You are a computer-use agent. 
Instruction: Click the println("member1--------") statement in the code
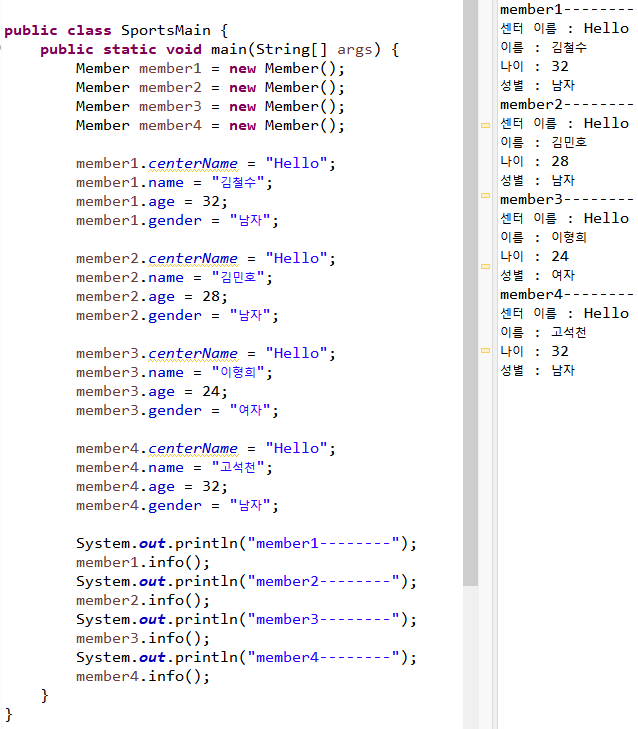coord(246,543)
